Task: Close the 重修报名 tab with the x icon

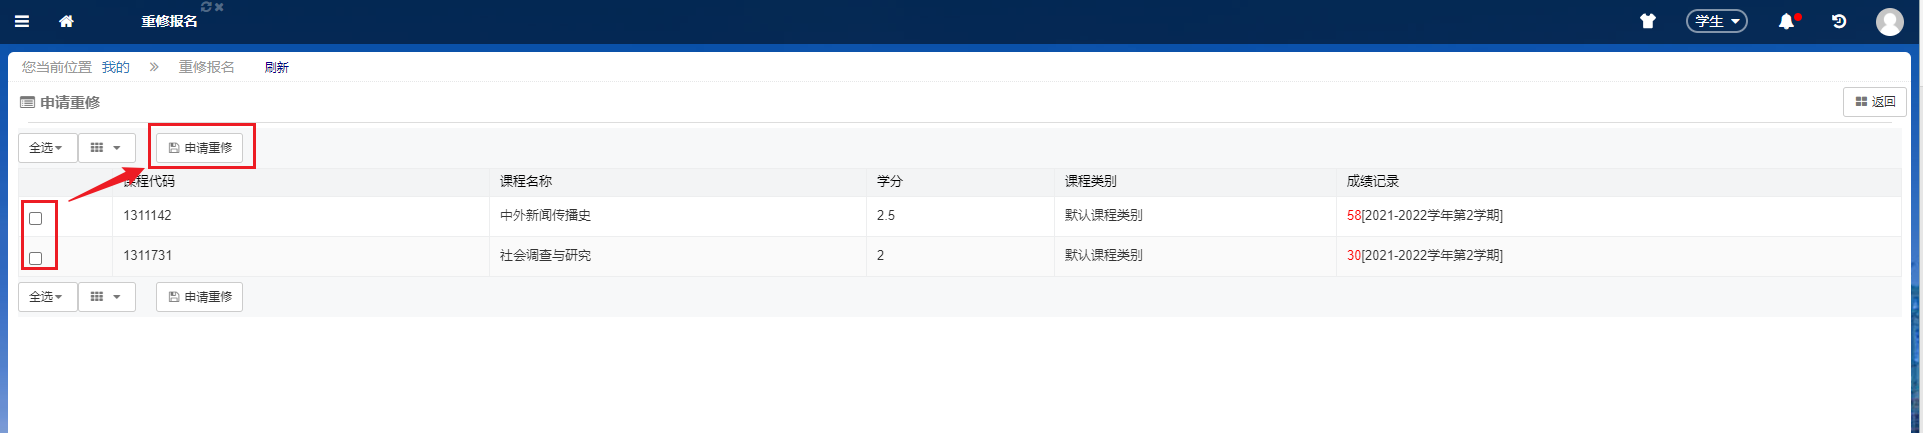Action: [219, 7]
